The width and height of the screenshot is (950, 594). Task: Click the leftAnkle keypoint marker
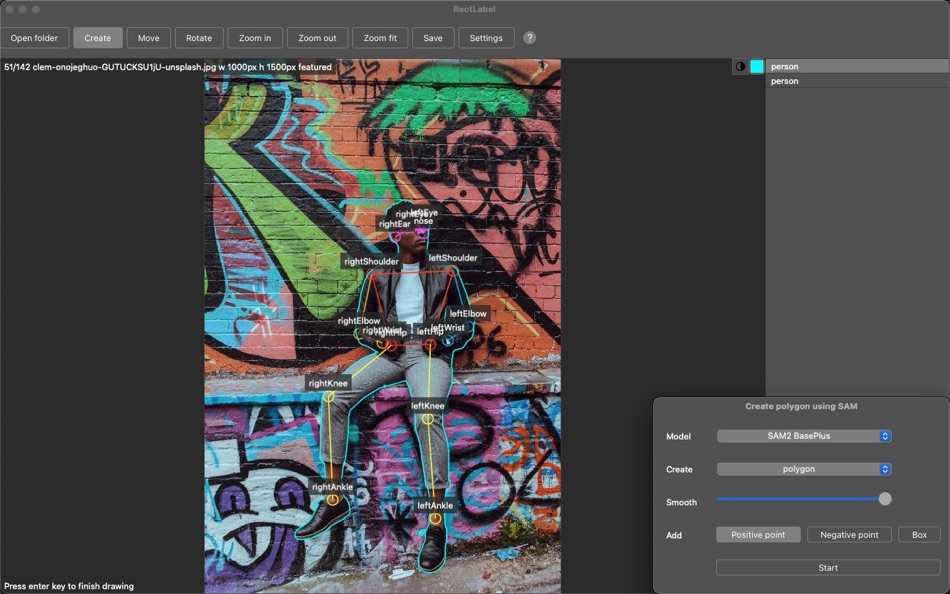[x=435, y=518]
